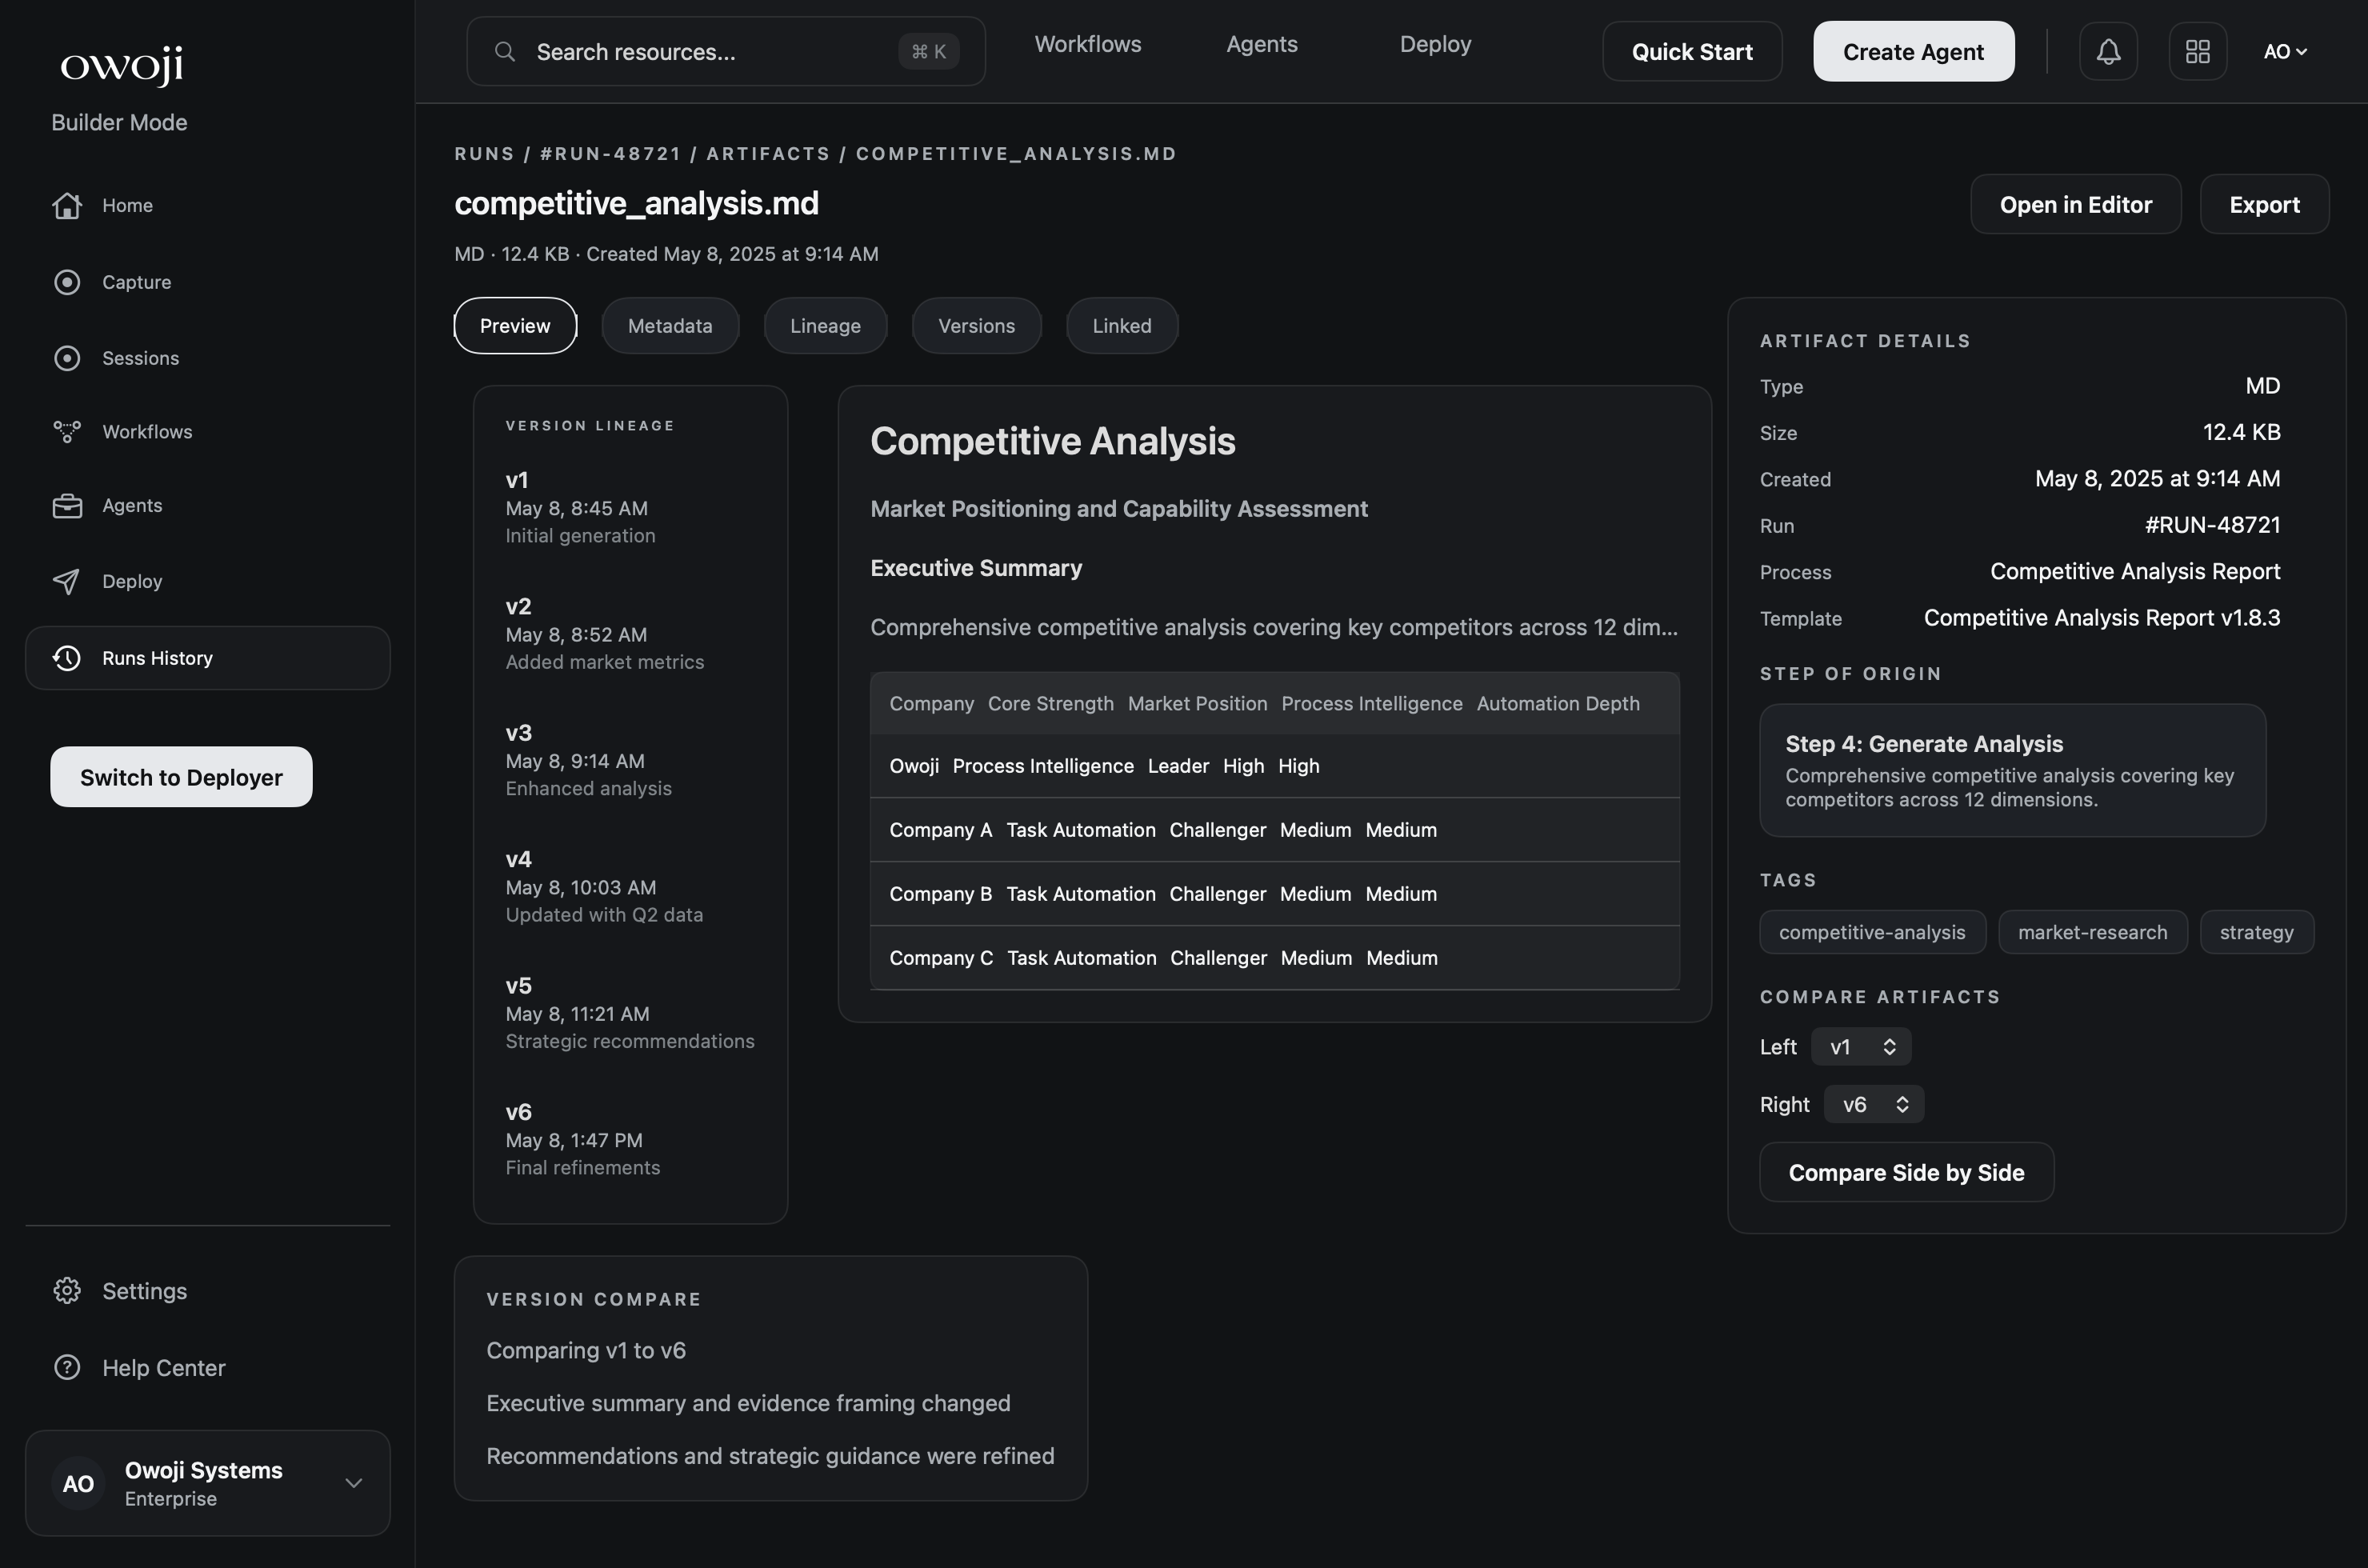Viewport: 2368px width, 1568px height.
Task: Select the Sessions icon in the sidebar
Action: (x=66, y=358)
